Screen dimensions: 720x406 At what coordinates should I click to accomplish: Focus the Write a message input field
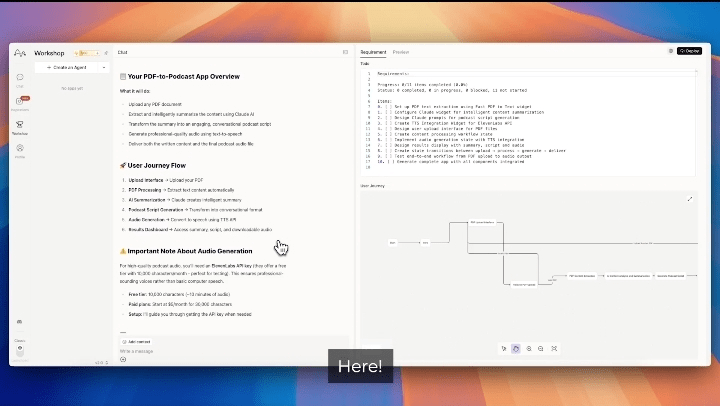200,351
